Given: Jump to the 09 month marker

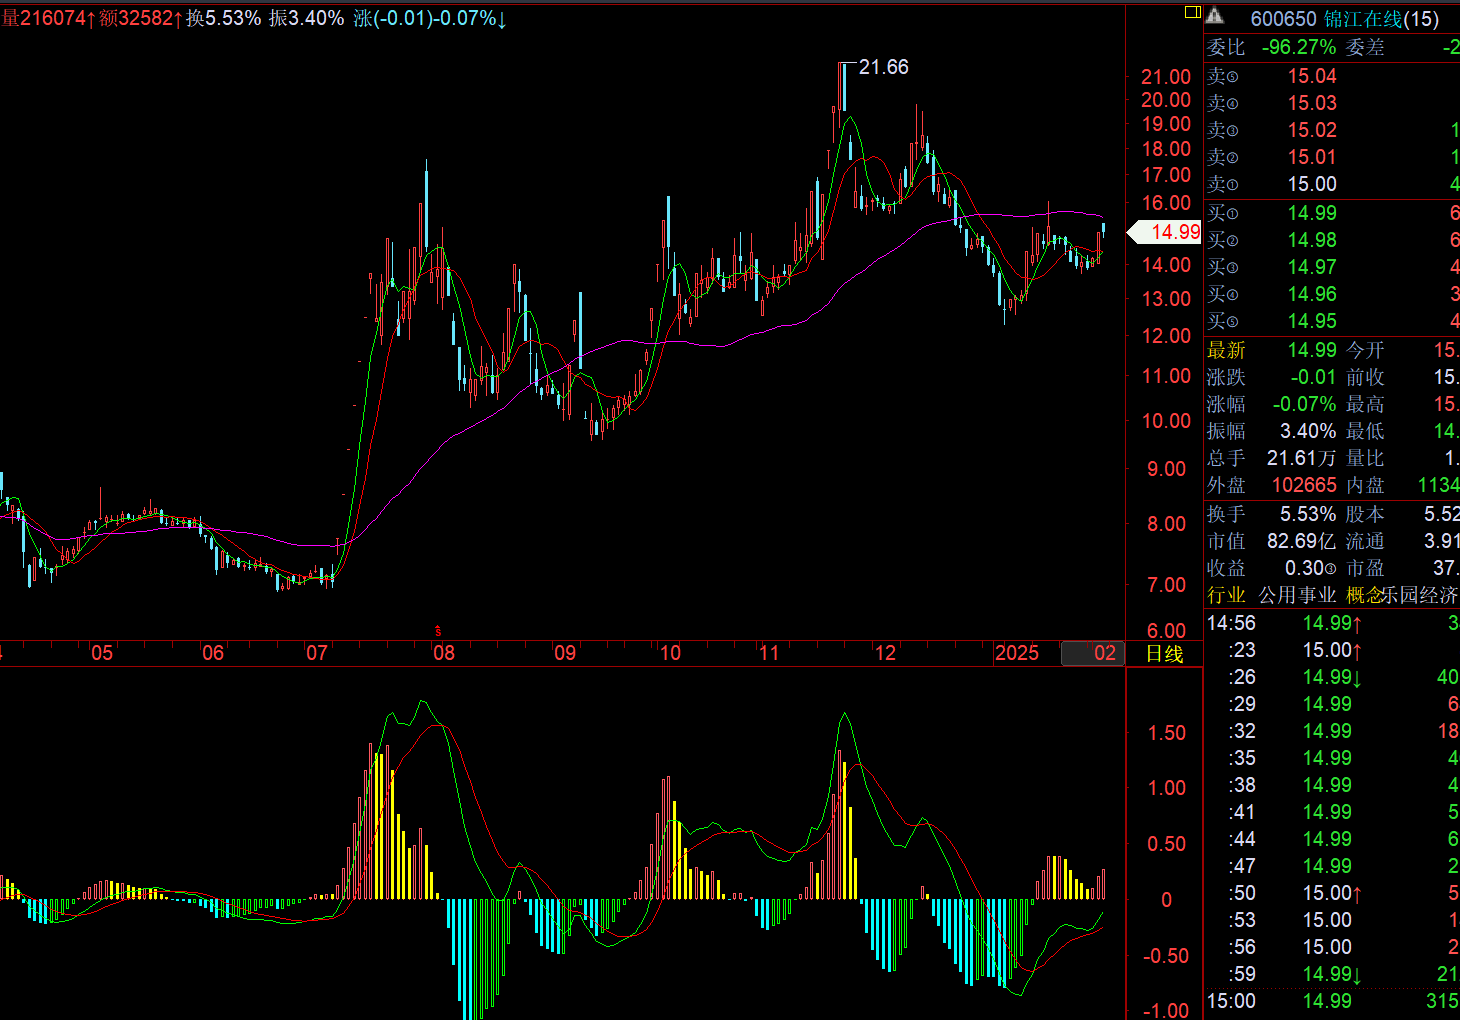Looking at the screenshot, I should coord(565,653).
